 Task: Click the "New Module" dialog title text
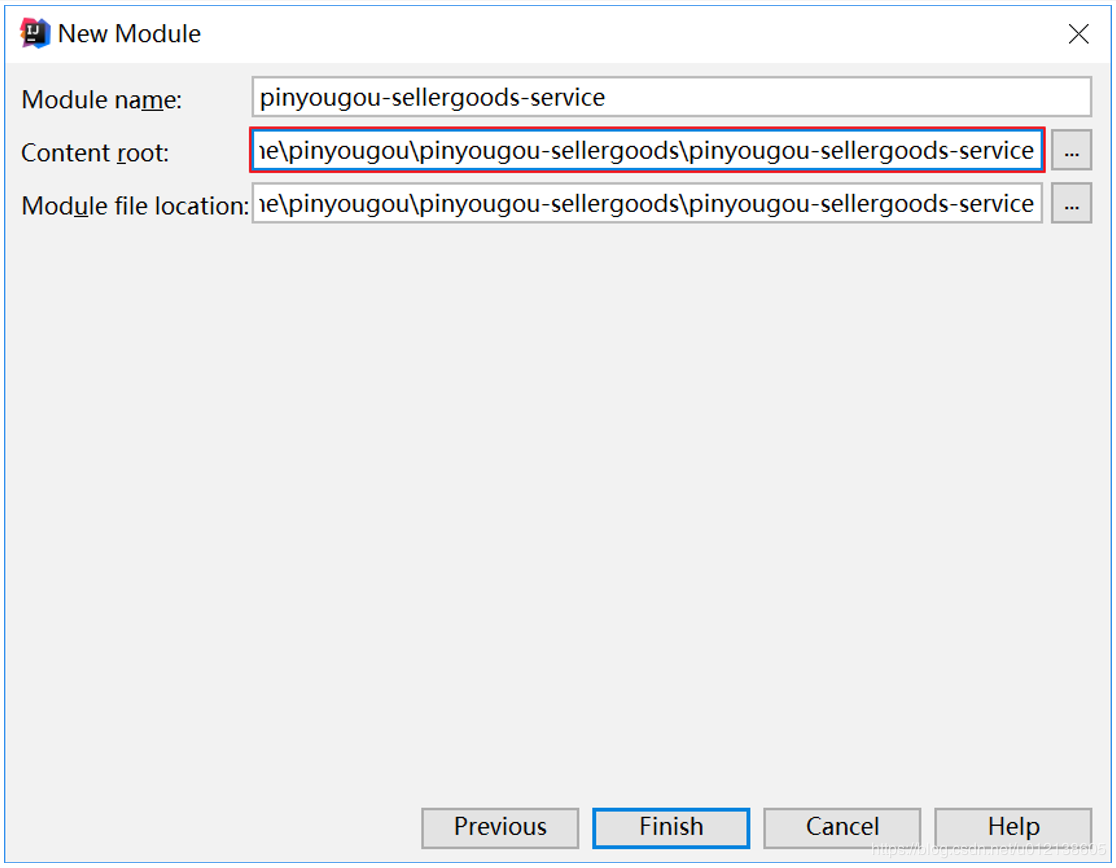(129, 34)
